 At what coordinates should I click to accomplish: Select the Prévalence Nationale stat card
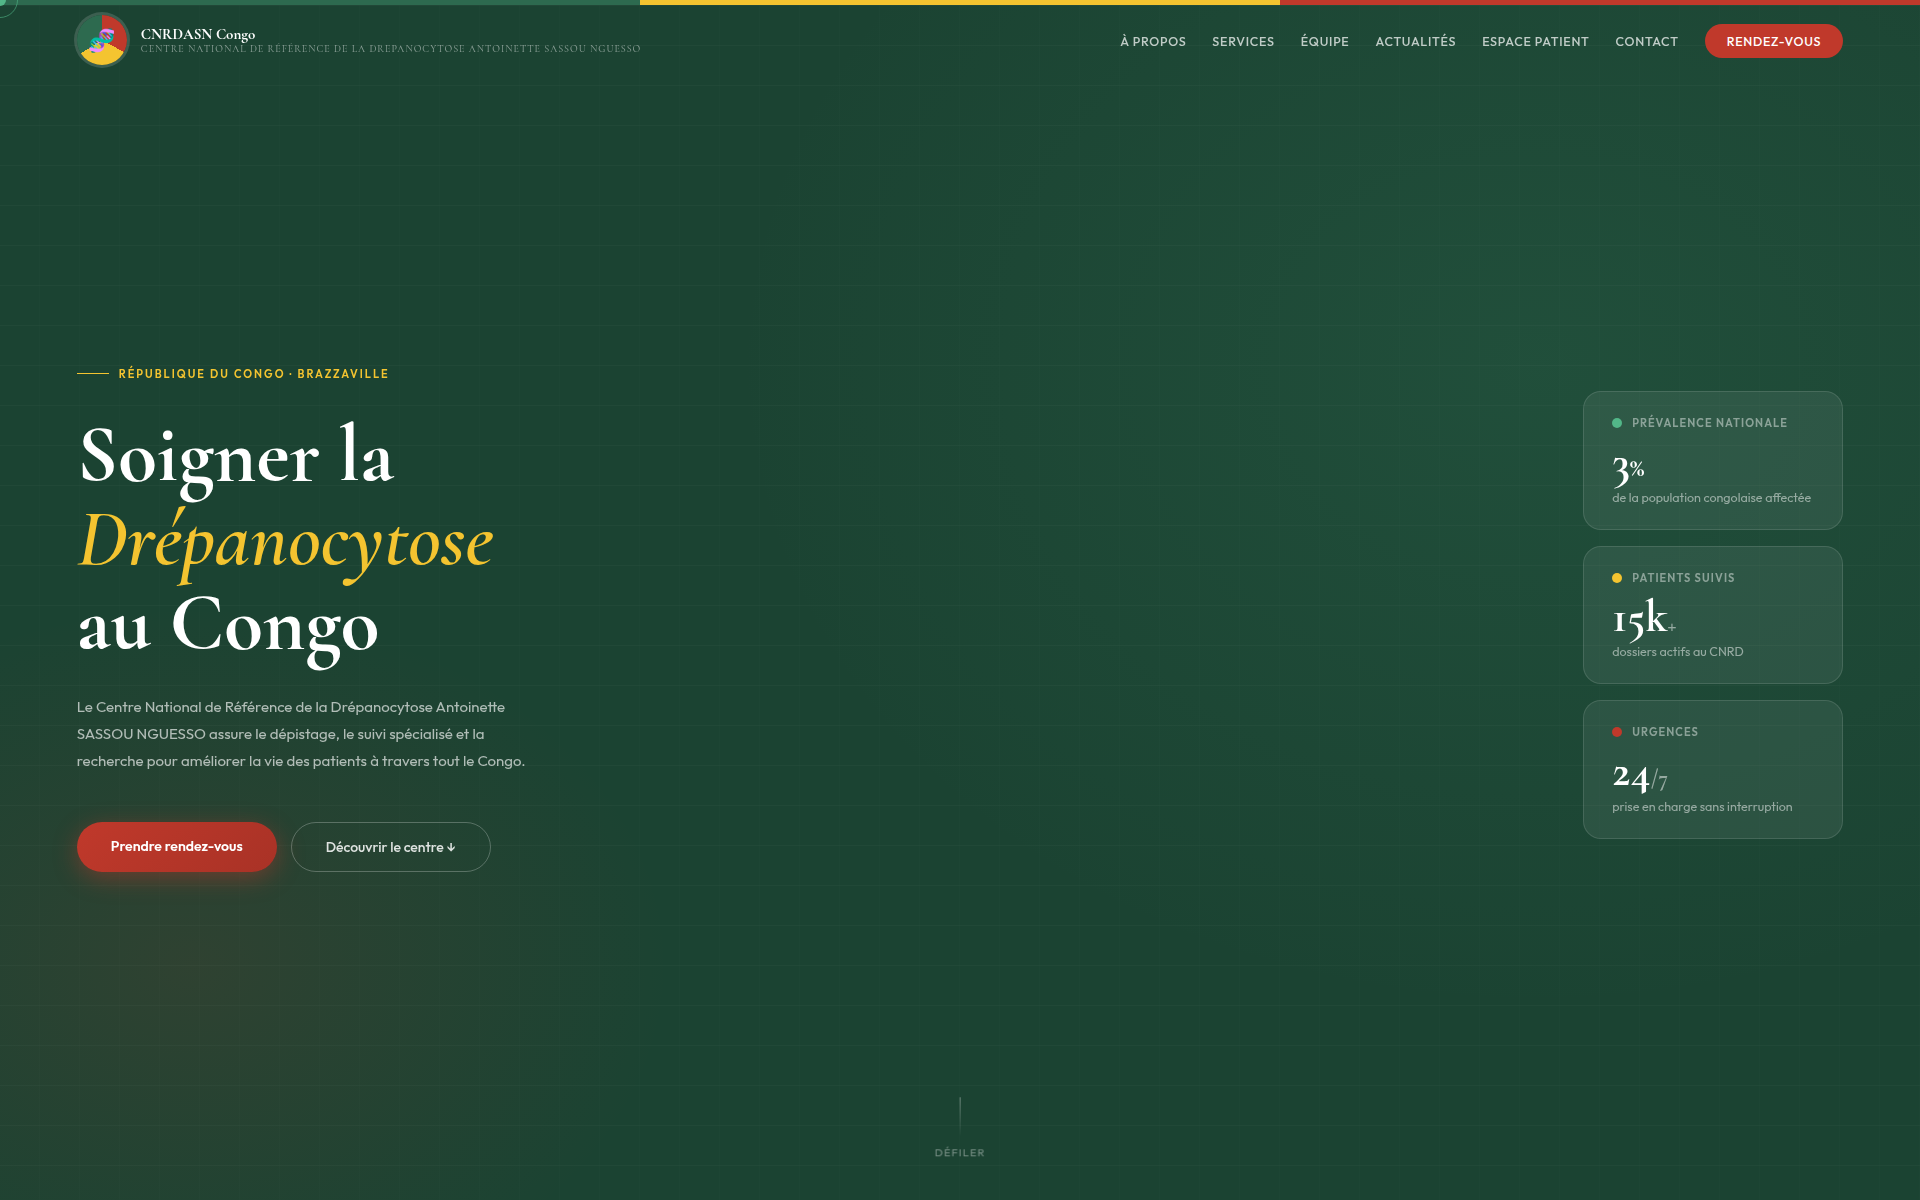pyautogui.click(x=1712, y=460)
